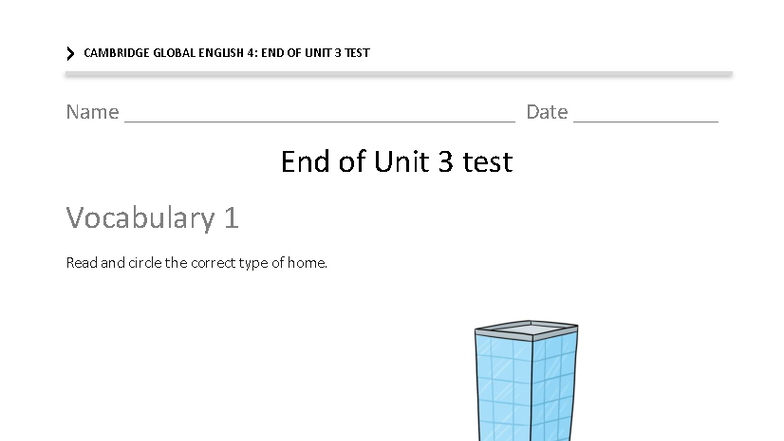This screenshot has height=441, width=784.
Task: Click the word "End" in the large title
Action: click(305, 162)
